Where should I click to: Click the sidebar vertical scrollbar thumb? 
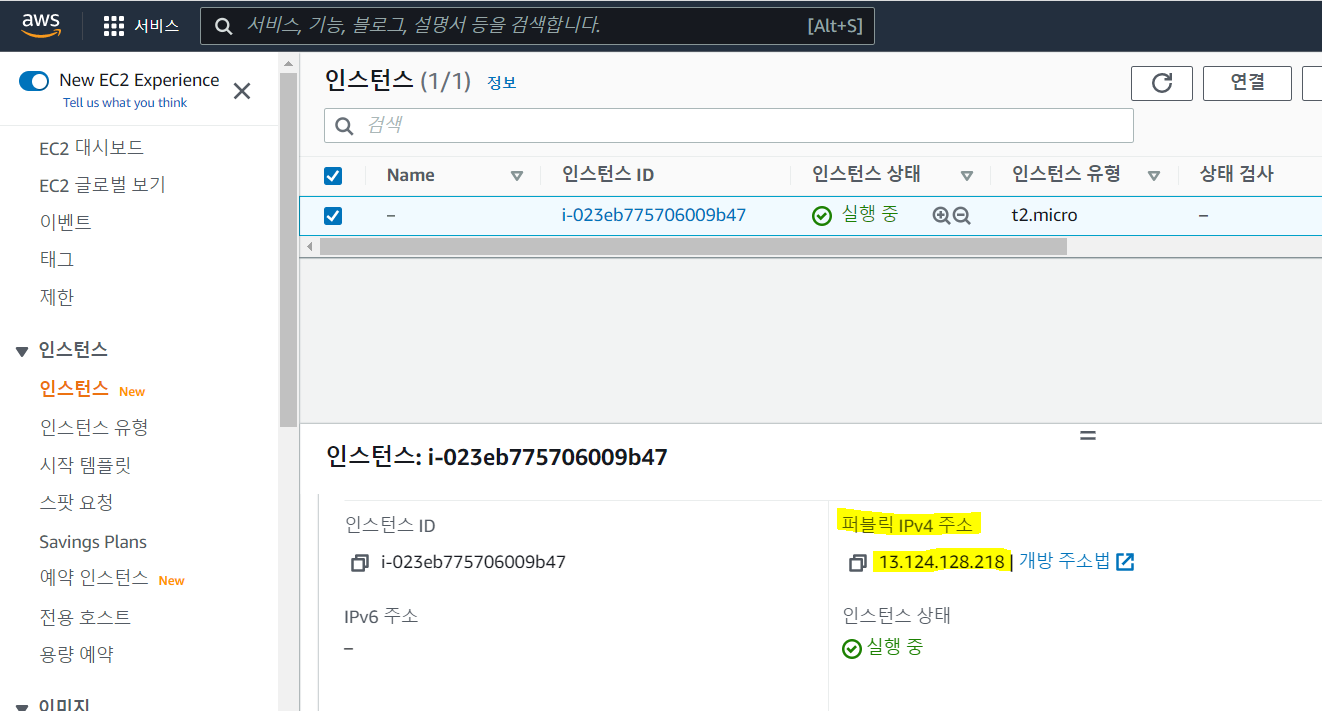coord(288,250)
